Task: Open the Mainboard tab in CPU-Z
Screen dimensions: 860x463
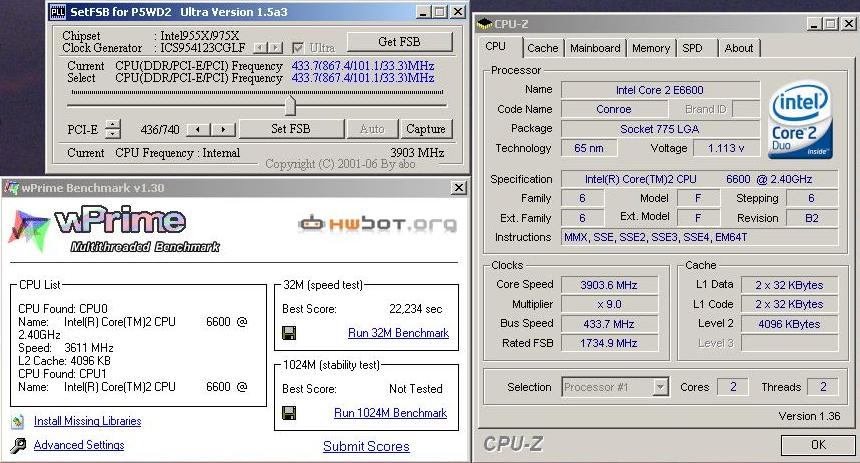Action: (595, 48)
